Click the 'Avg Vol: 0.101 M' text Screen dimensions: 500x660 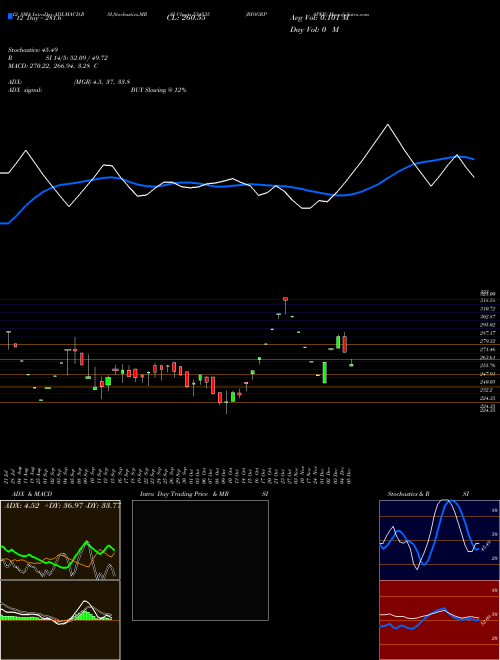(320, 18)
